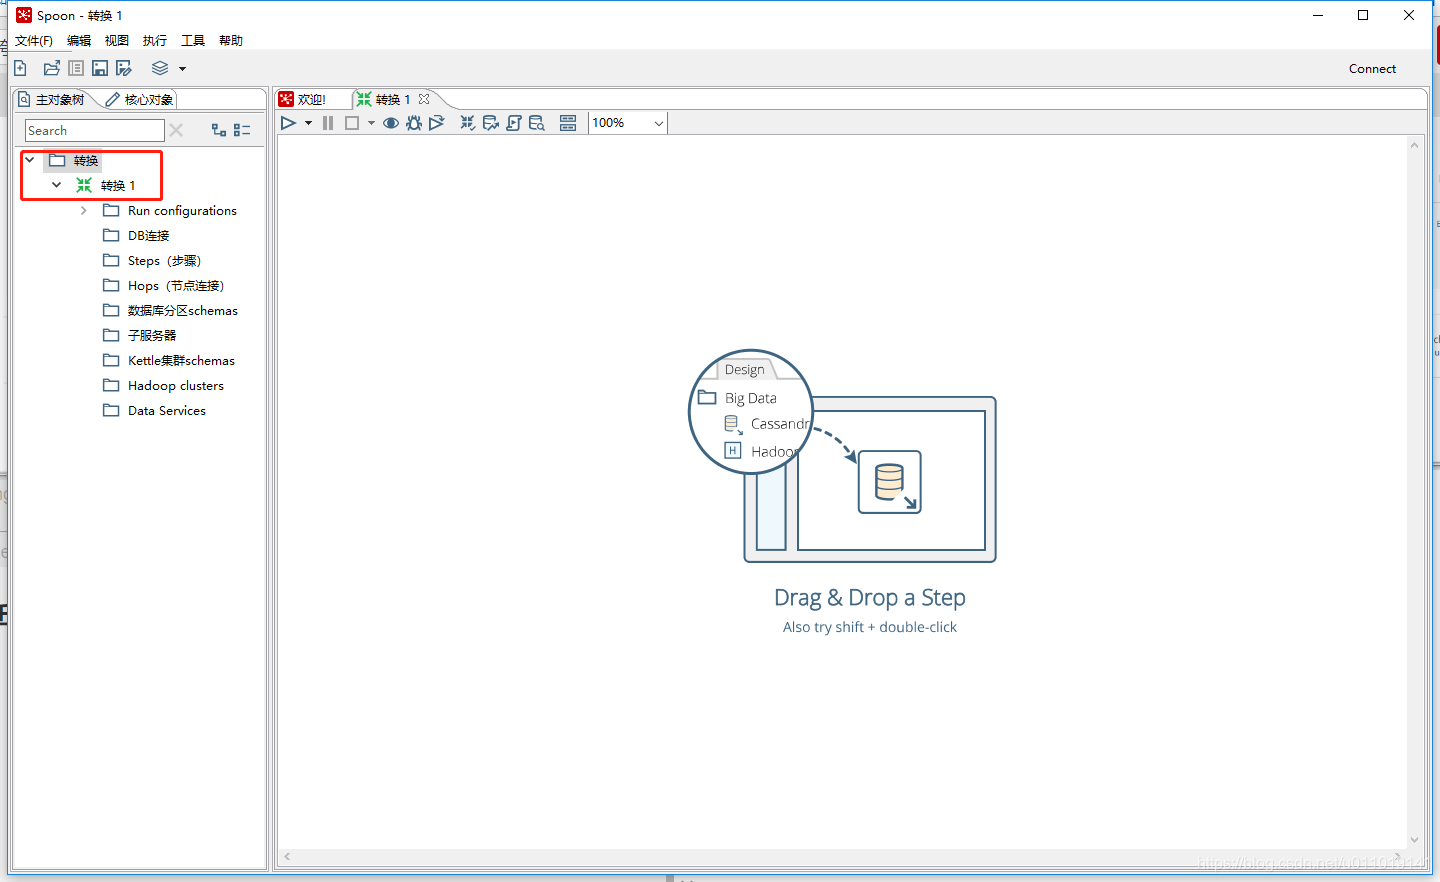Stop the transformation with square icon
Screen dimensions: 1440x882
352,123
